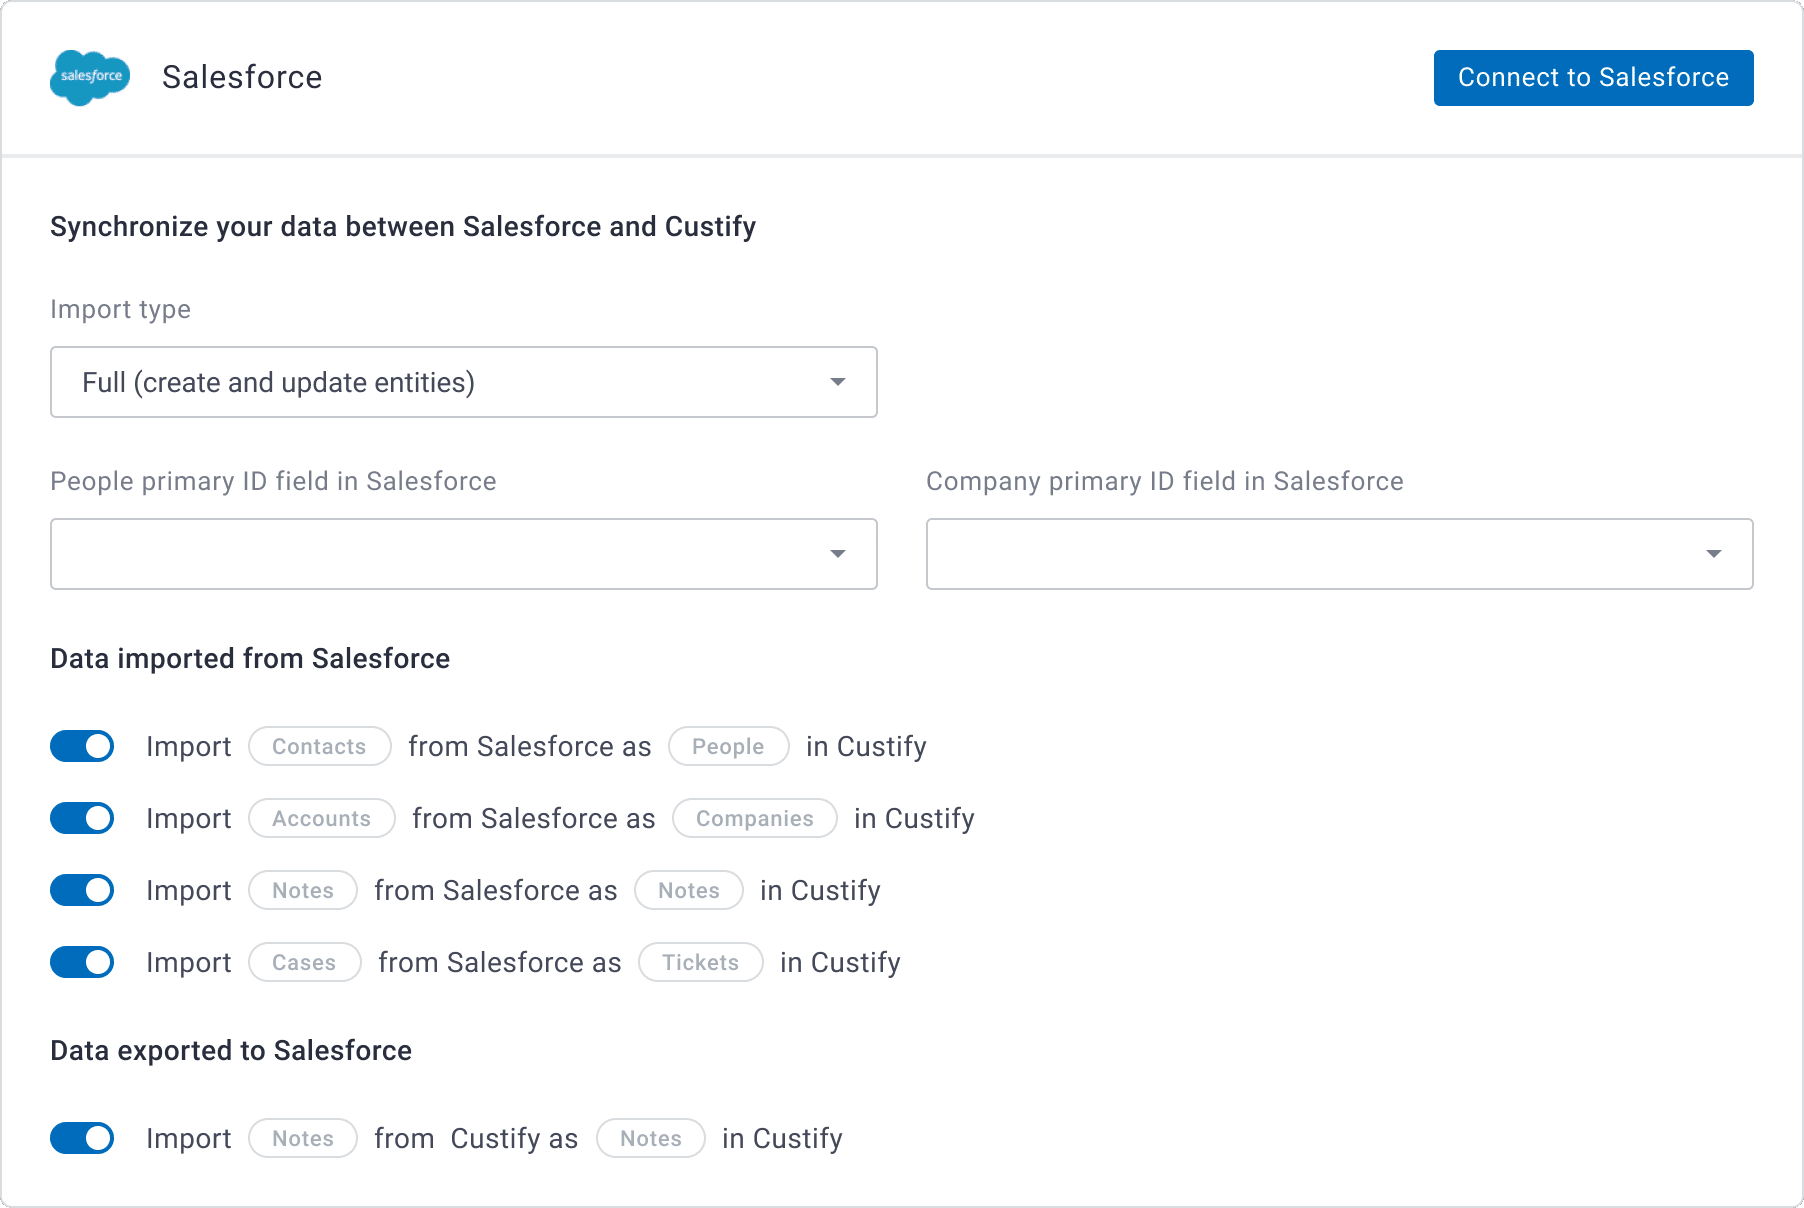Viewport: 1804px width, 1208px height.
Task: Toggle off Accounts import switch
Action: (82, 818)
